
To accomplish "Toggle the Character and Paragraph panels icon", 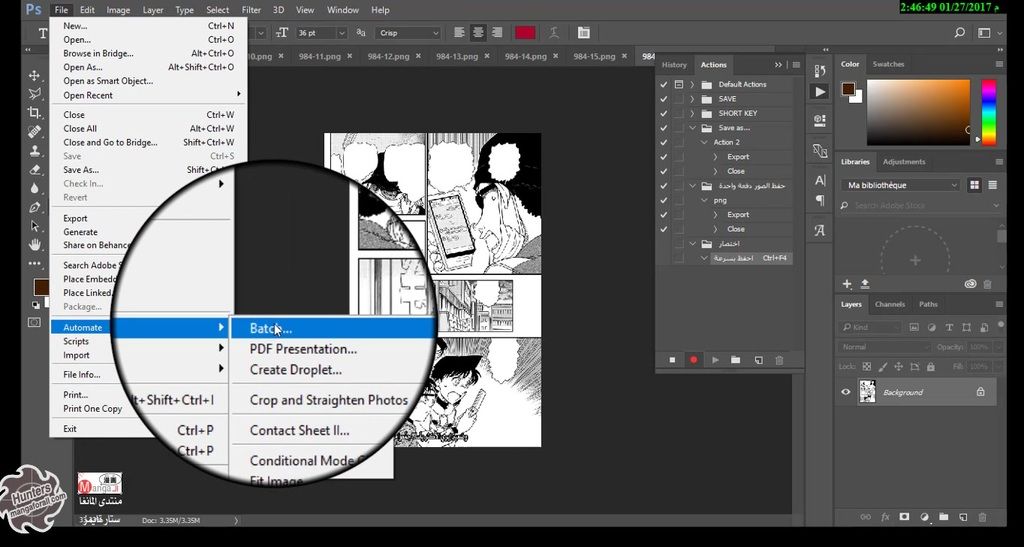I will click(x=584, y=33).
